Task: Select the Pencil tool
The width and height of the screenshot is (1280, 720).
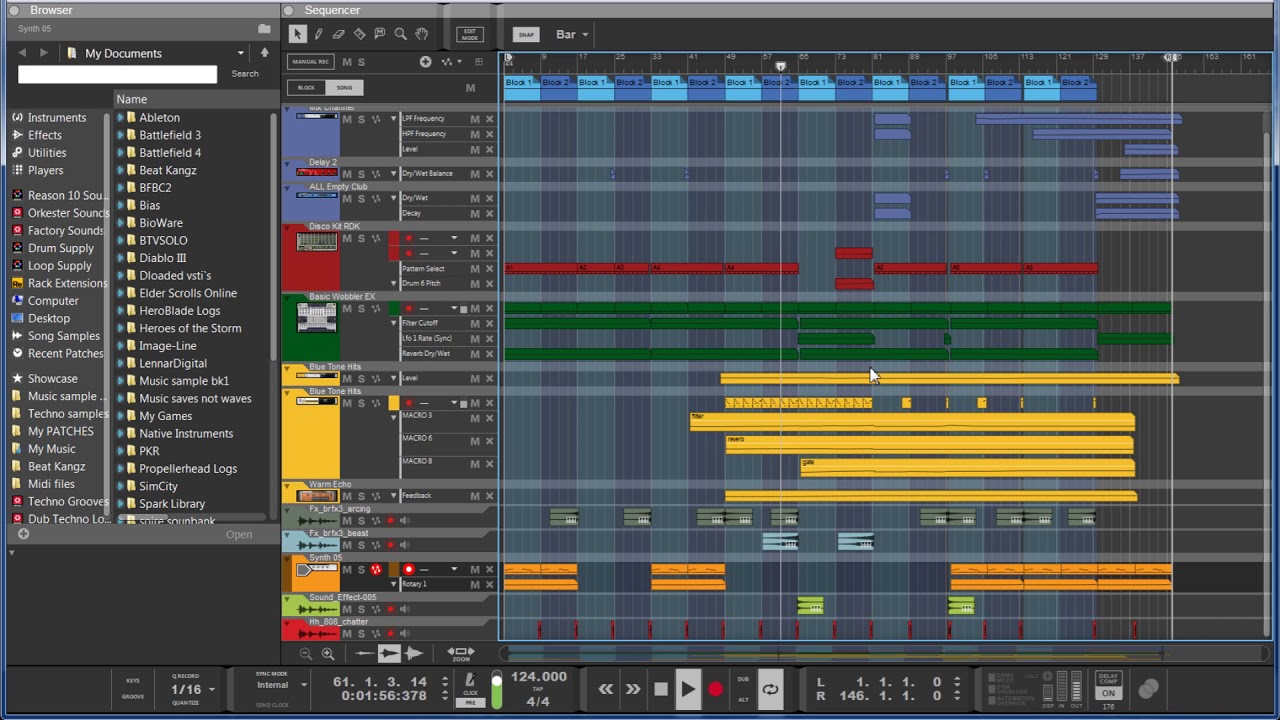Action: pyautogui.click(x=318, y=34)
